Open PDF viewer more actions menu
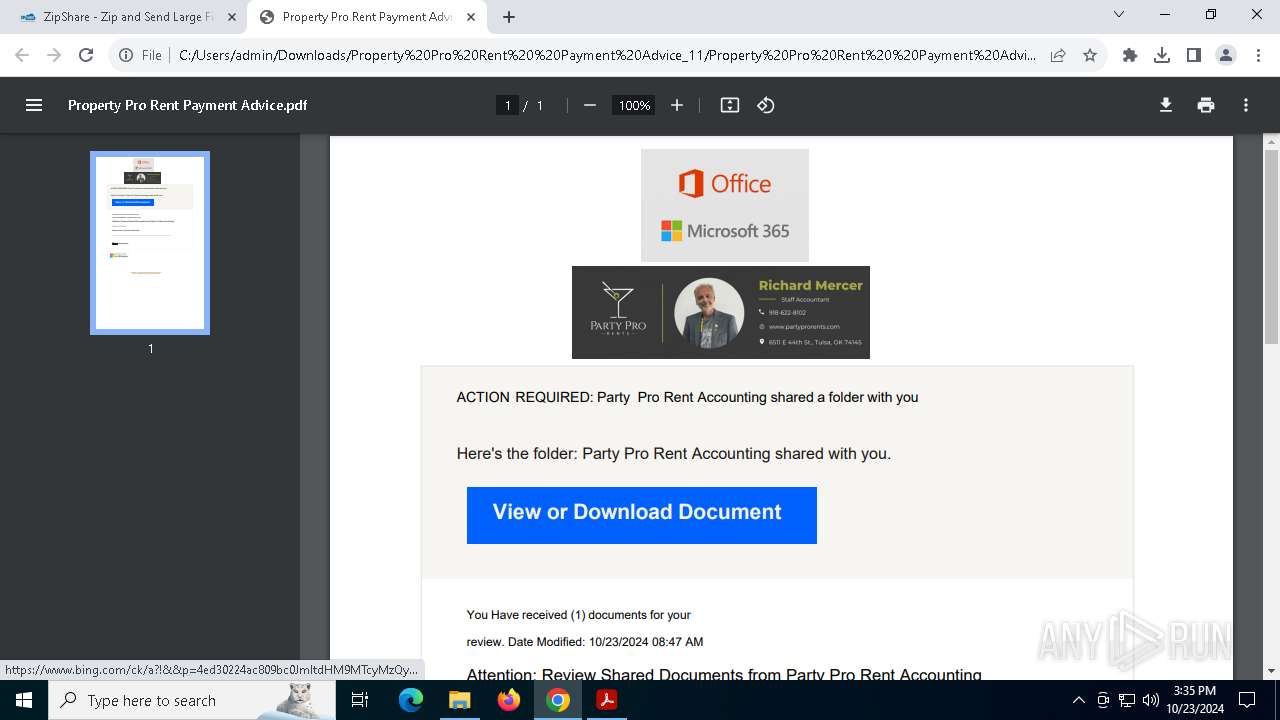The width and height of the screenshot is (1280, 720). coord(1246,105)
